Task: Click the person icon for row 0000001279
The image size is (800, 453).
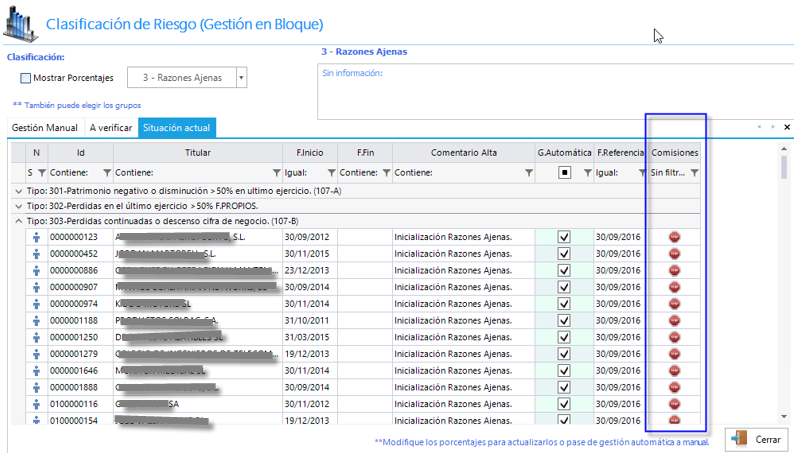Action: pos(36,354)
